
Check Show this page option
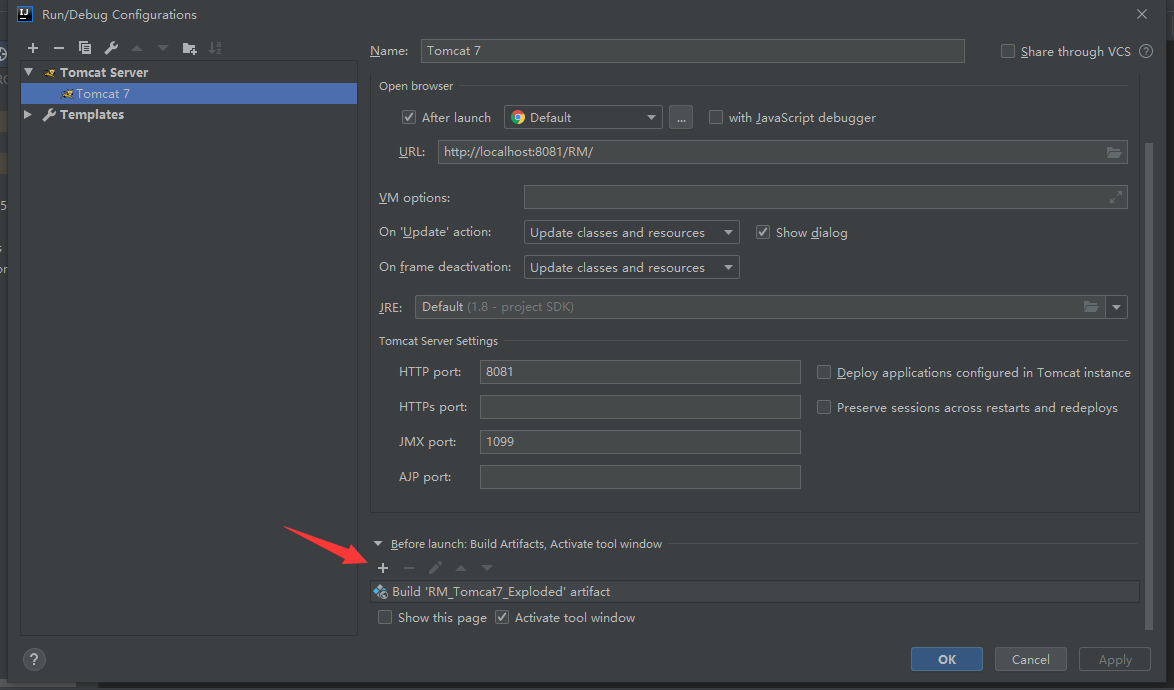385,617
